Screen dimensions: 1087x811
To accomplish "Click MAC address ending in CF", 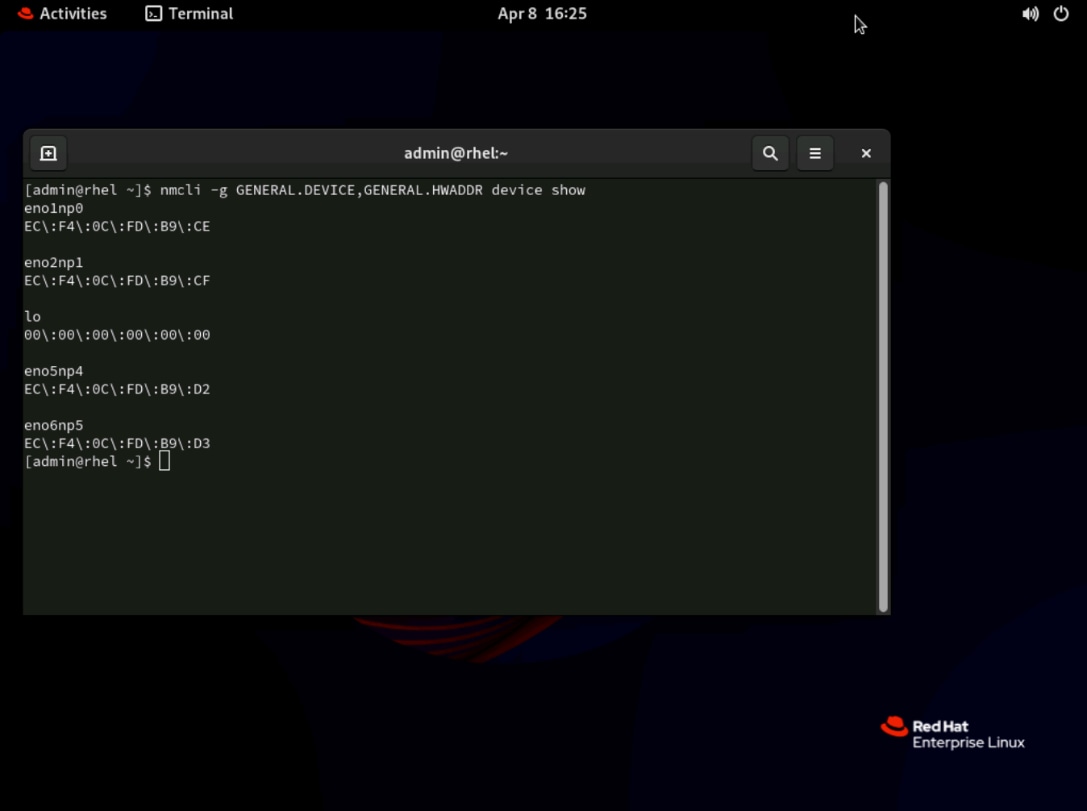I will 117,280.
